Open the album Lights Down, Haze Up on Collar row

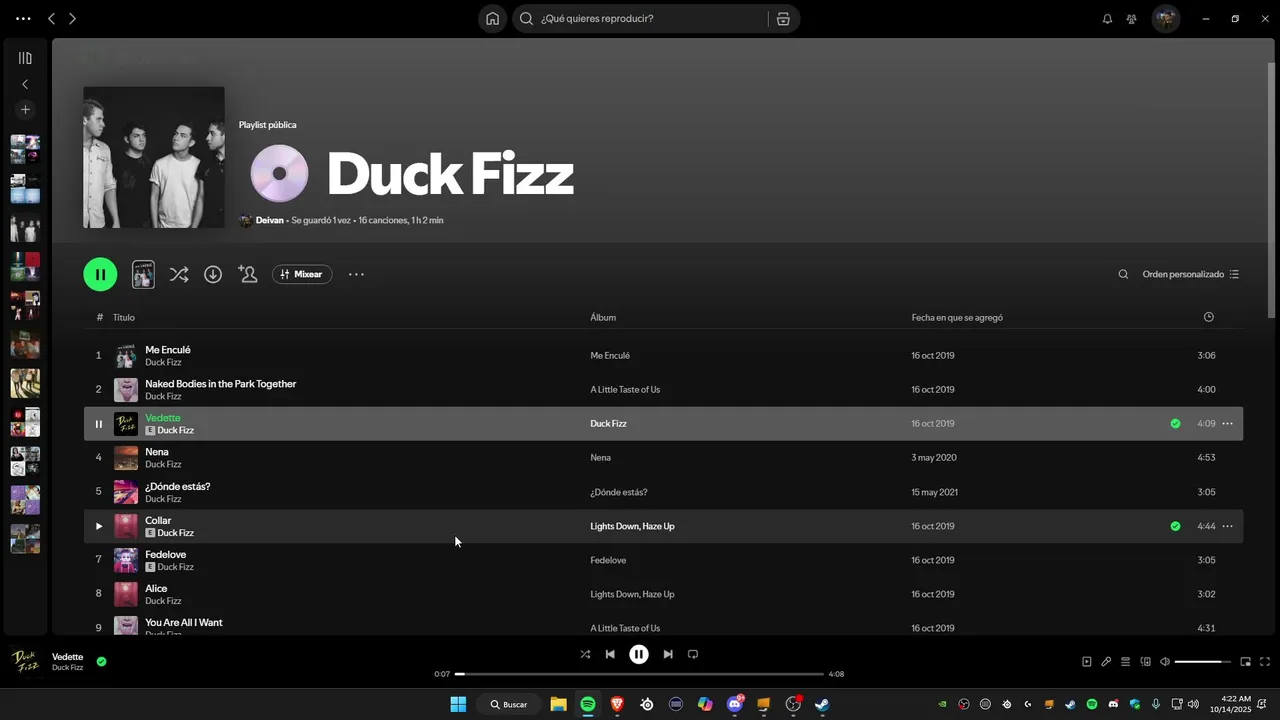pyautogui.click(x=632, y=526)
